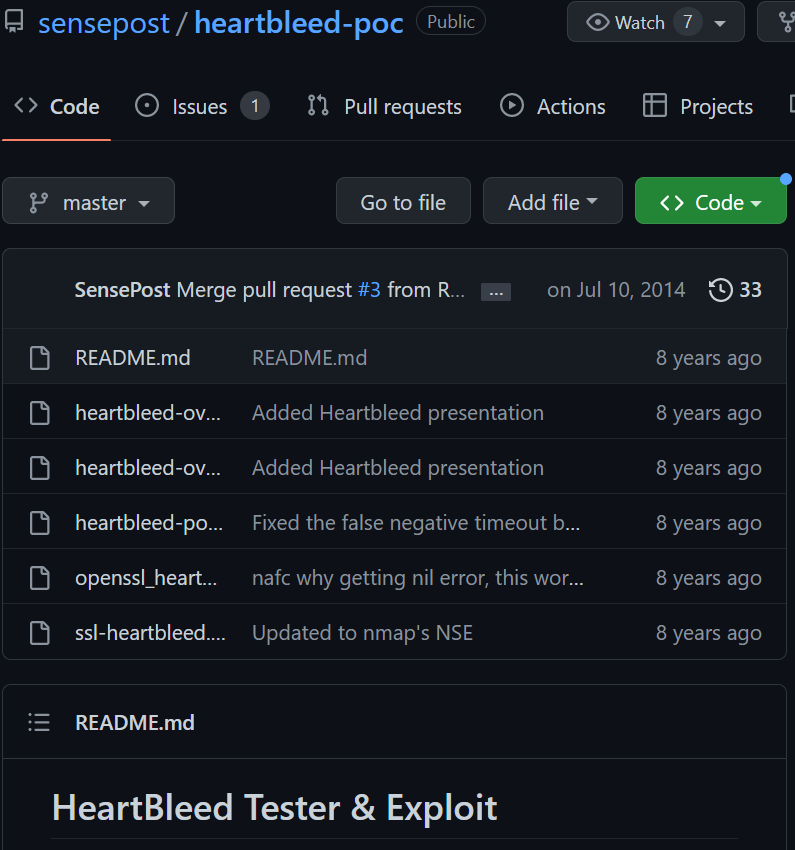
Task: Open the SensePost author link
Action: (x=122, y=290)
